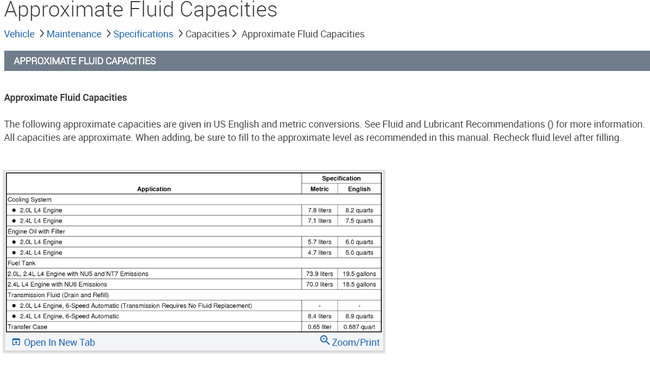The height and width of the screenshot is (365, 650).
Task: Click the 70.0 liters cell
Action: pyautogui.click(x=320, y=285)
